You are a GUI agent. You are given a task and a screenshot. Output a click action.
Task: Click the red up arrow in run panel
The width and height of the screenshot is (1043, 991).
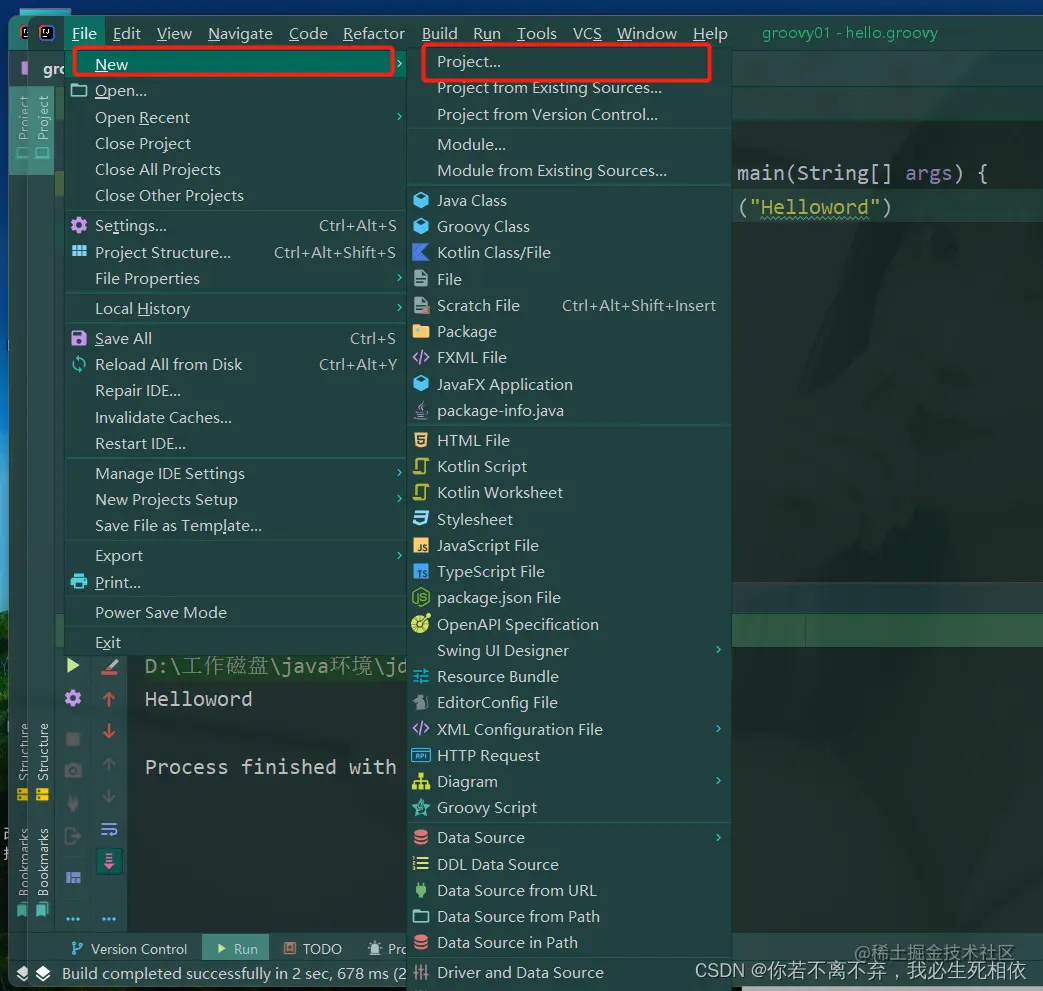[x=109, y=698]
